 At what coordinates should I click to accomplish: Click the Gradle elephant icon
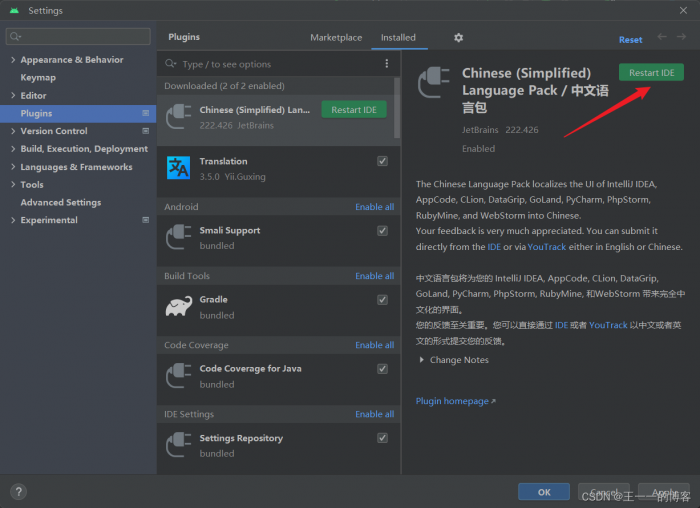[x=179, y=307]
